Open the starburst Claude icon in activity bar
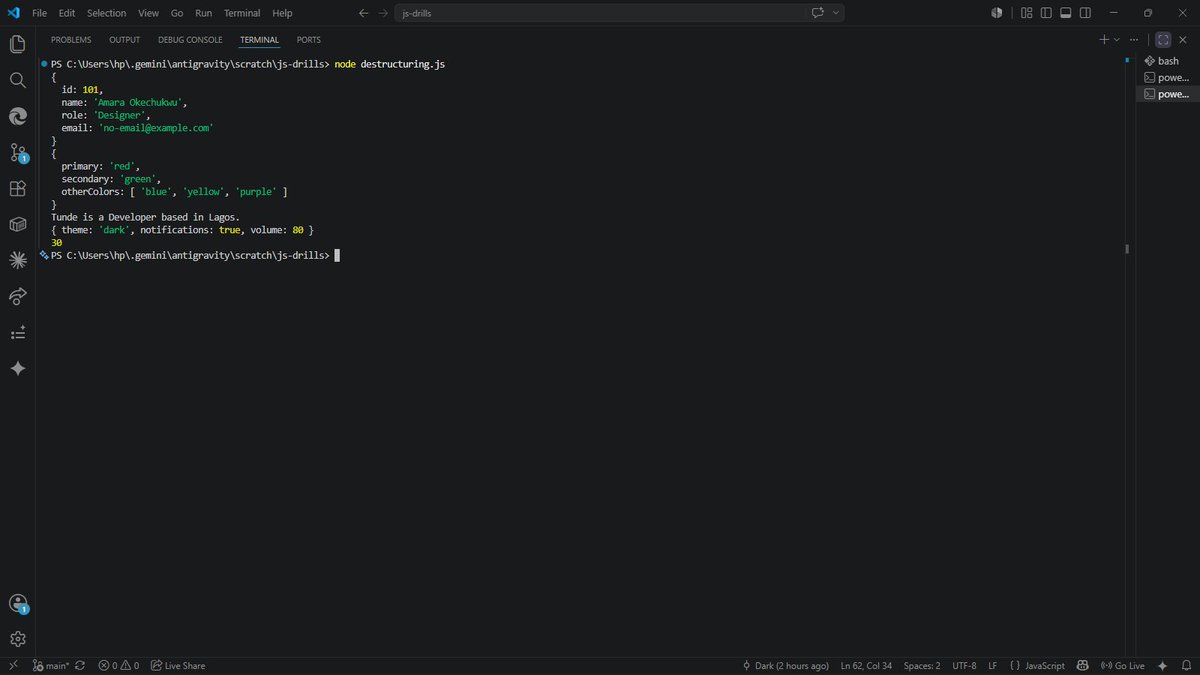This screenshot has width=1200, height=675. [17, 260]
